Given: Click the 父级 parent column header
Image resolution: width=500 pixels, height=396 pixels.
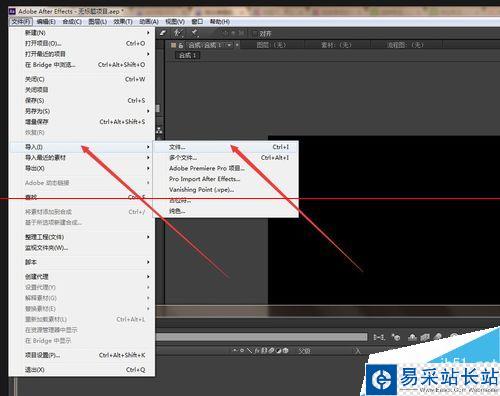Looking at the screenshot, I should [304, 351].
